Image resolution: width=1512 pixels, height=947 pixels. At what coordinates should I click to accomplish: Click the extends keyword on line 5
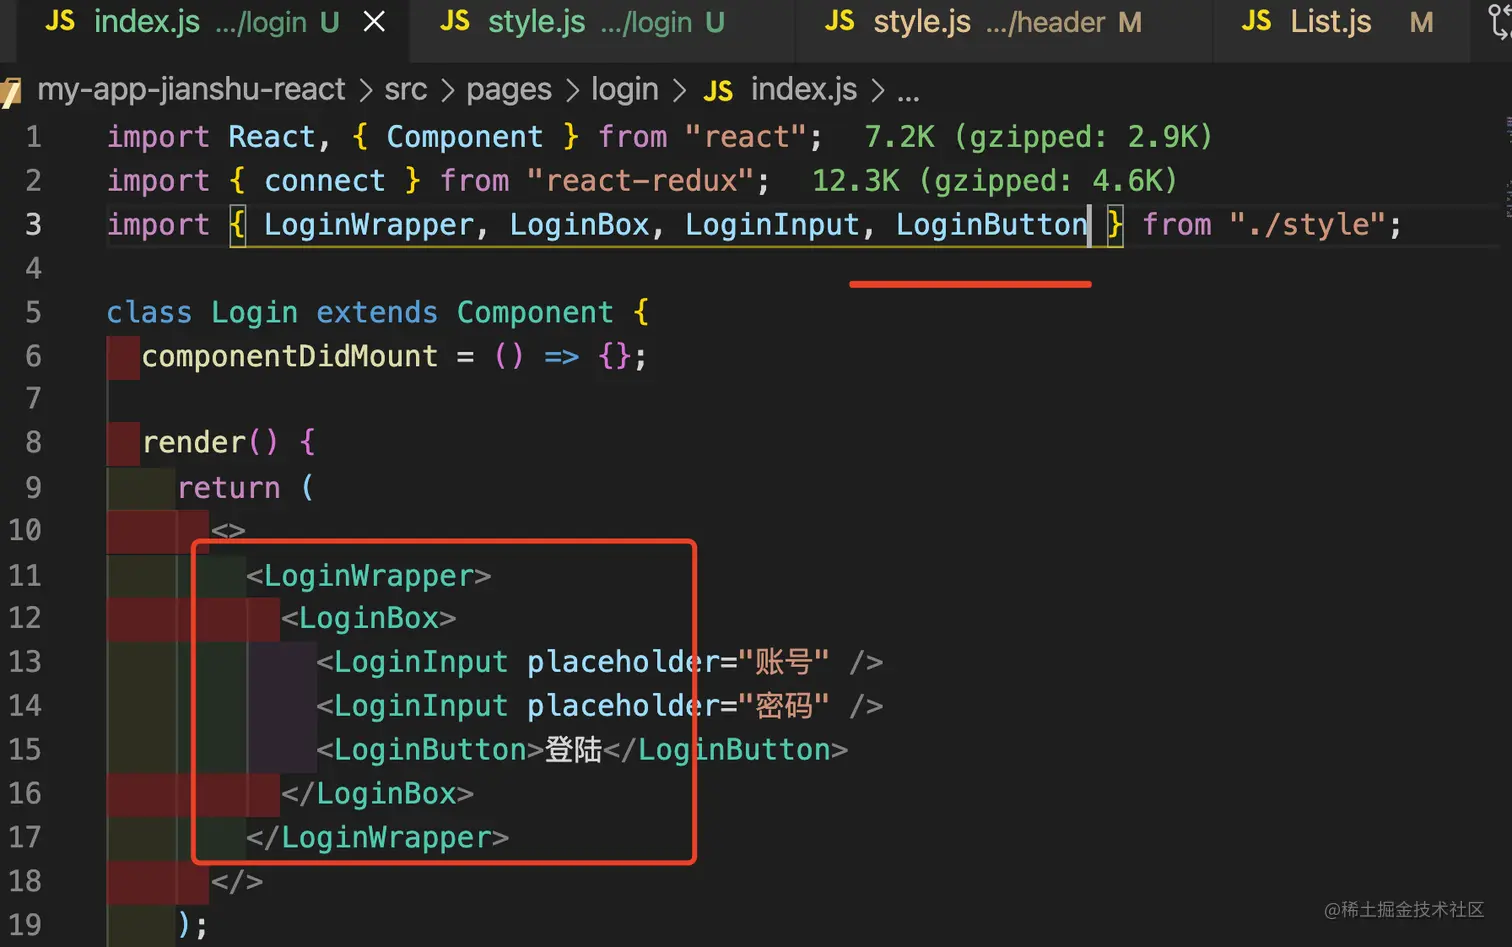pyautogui.click(x=377, y=312)
